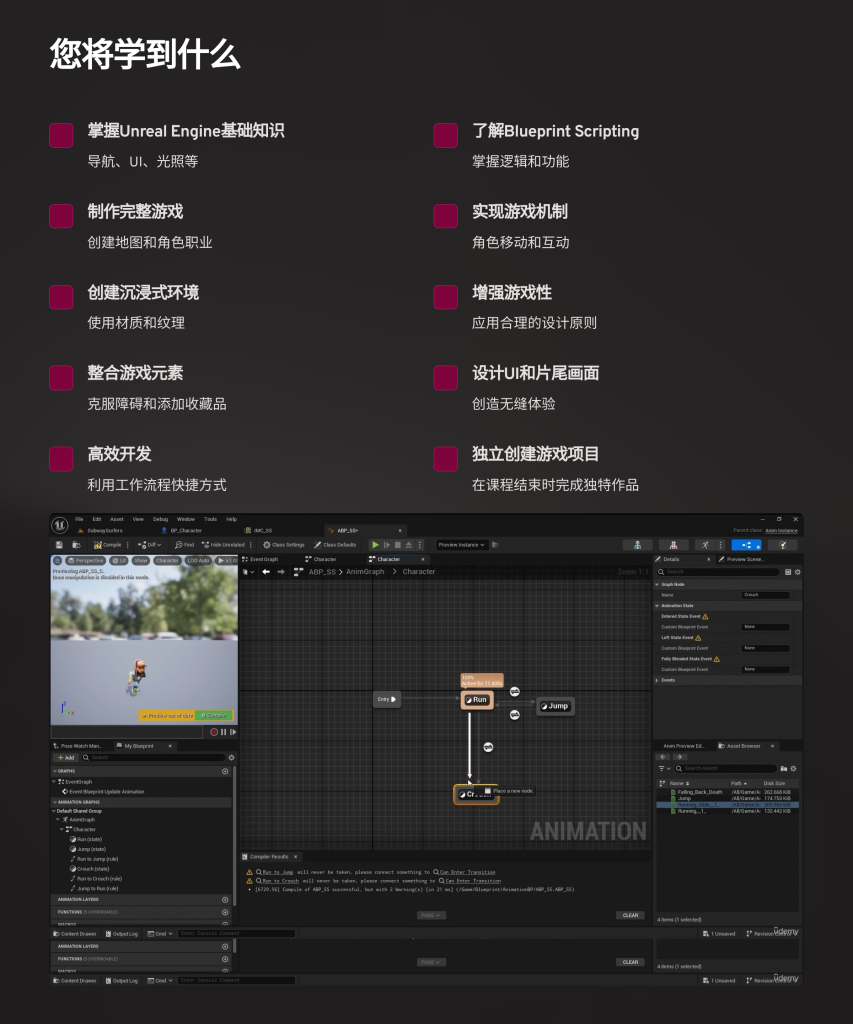Viewport: 853px width, 1024px height.
Task: Click the Eject icon in the toolbar
Action: [x=409, y=545]
